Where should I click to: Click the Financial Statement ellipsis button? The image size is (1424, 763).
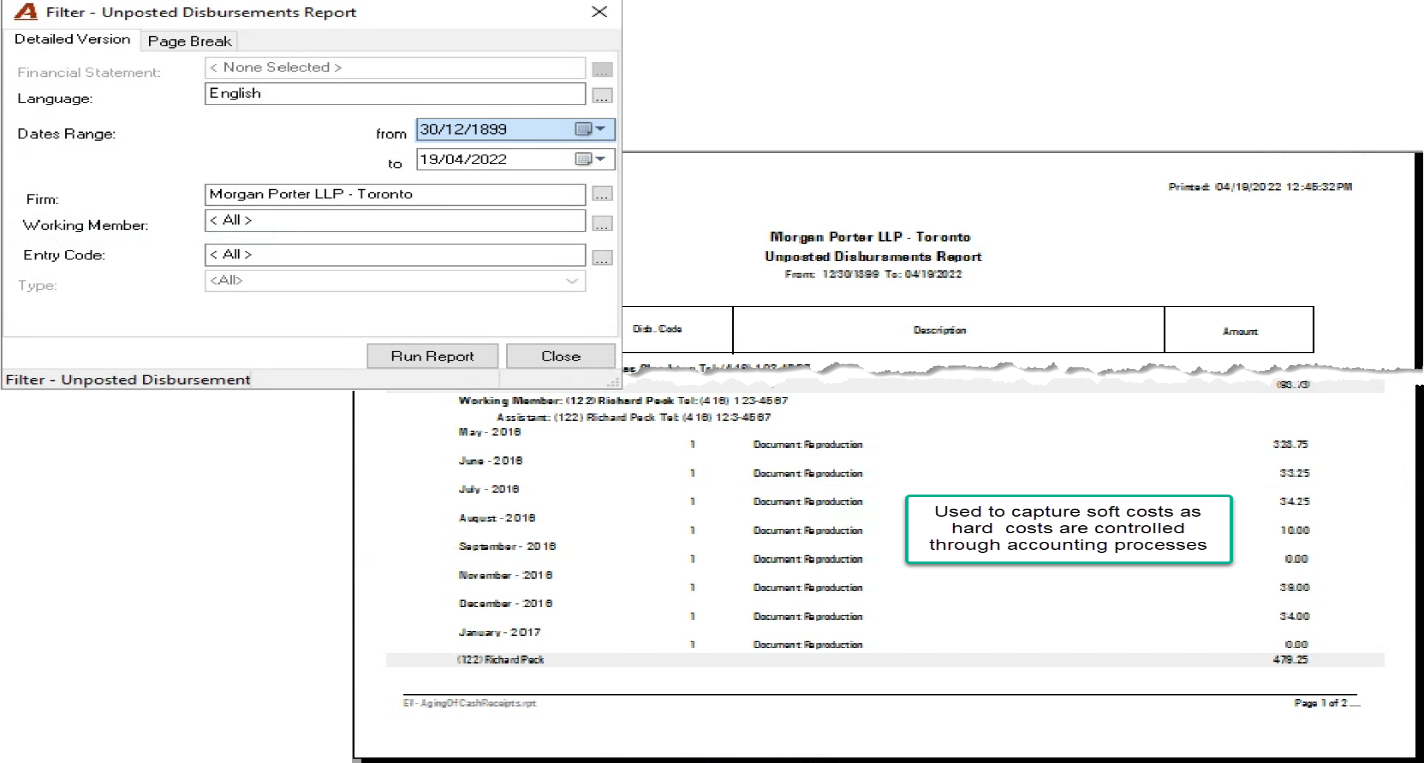[x=601, y=70]
